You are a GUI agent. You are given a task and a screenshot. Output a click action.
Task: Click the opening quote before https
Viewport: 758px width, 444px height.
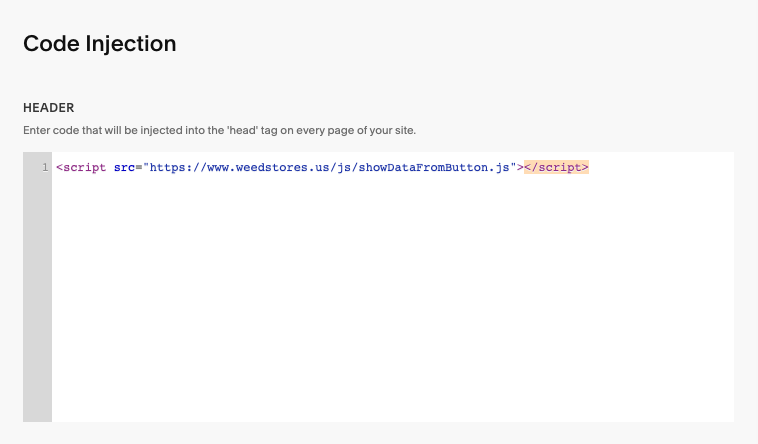click(x=146, y=166)
